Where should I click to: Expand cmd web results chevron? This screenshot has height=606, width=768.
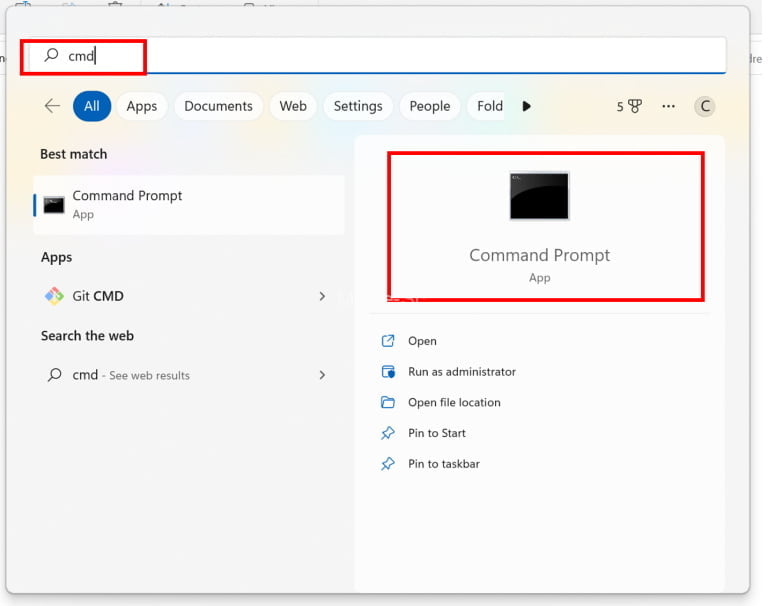[x=322, y=375]
